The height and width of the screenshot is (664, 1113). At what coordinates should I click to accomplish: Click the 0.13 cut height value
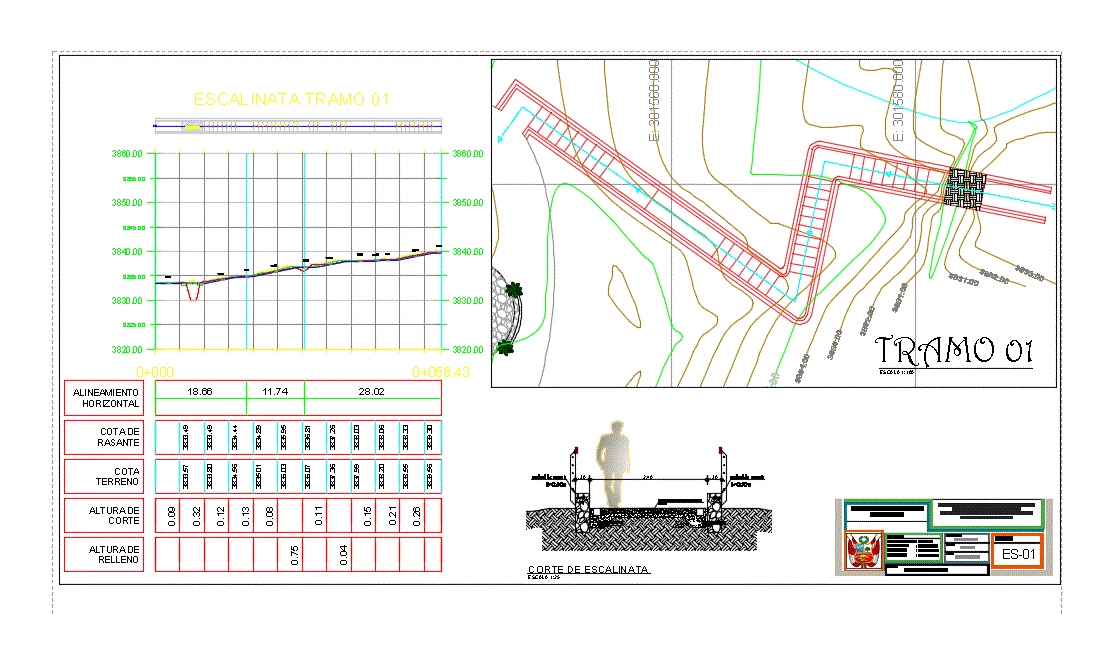pos(246,516)
